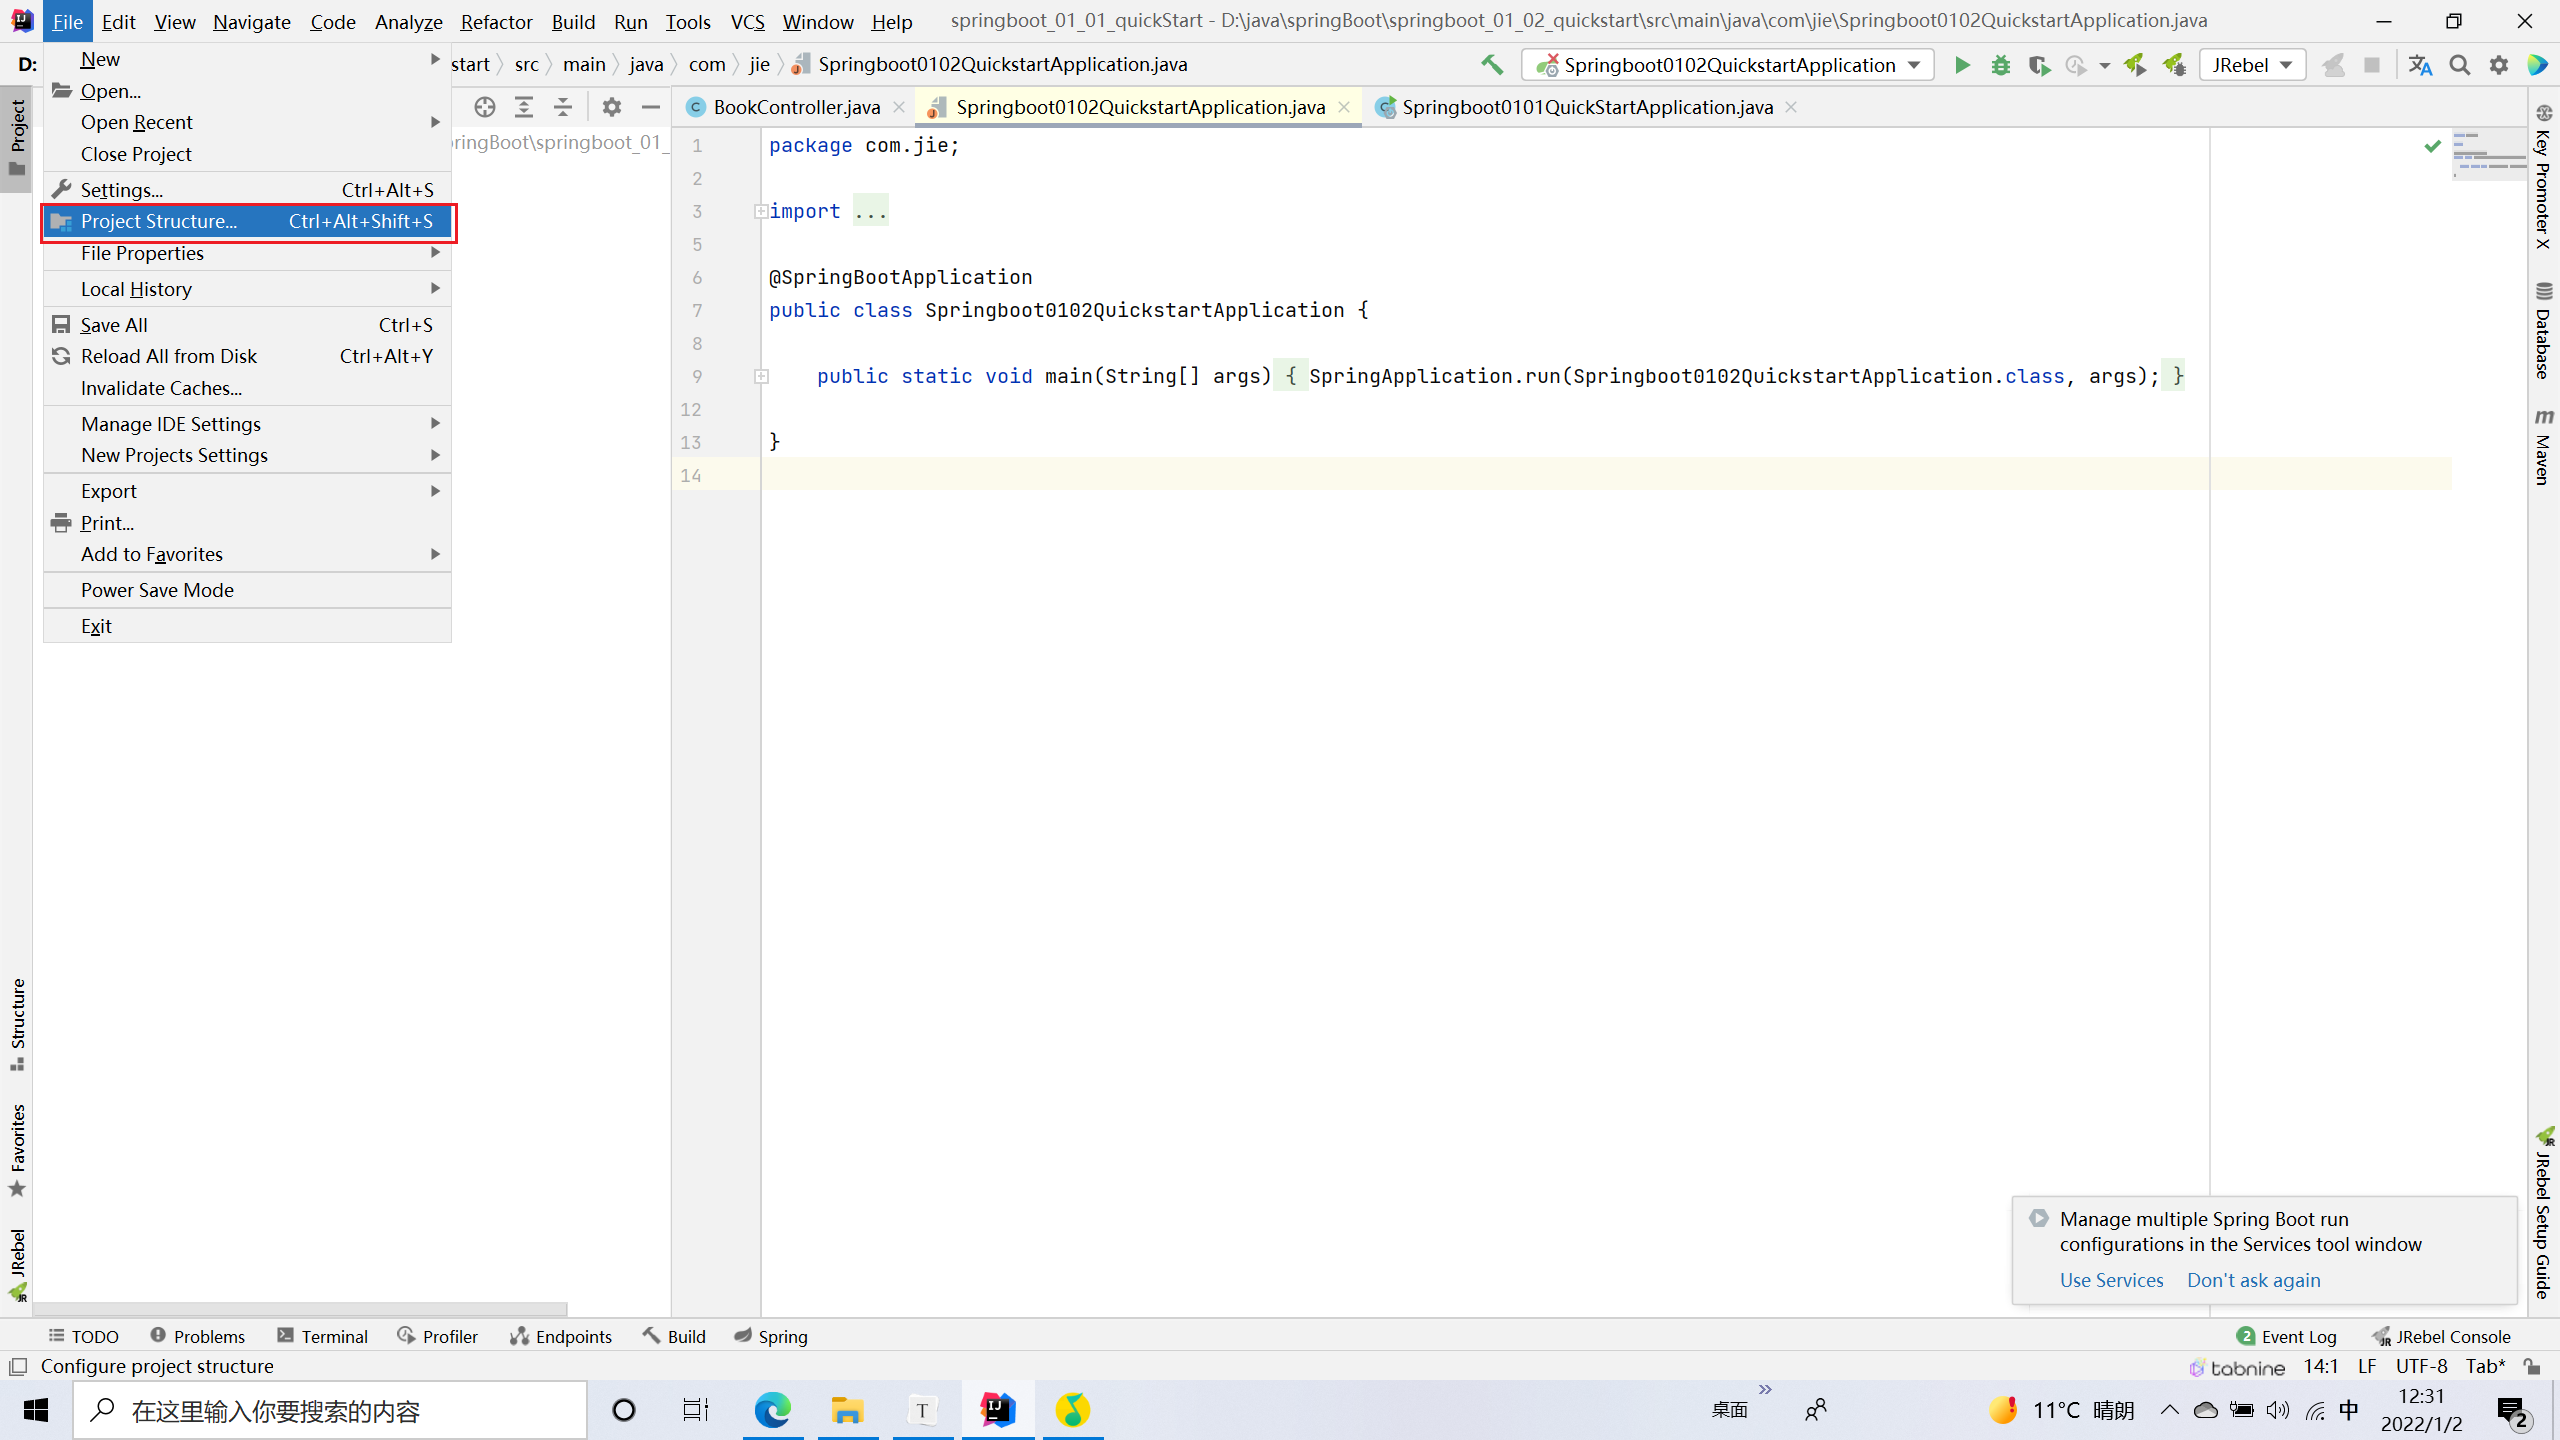The height and width of the screenshot is (1440, 2560).
Task: Open the JRebel combo box in toolbar
Action: tap(2252, 65)
